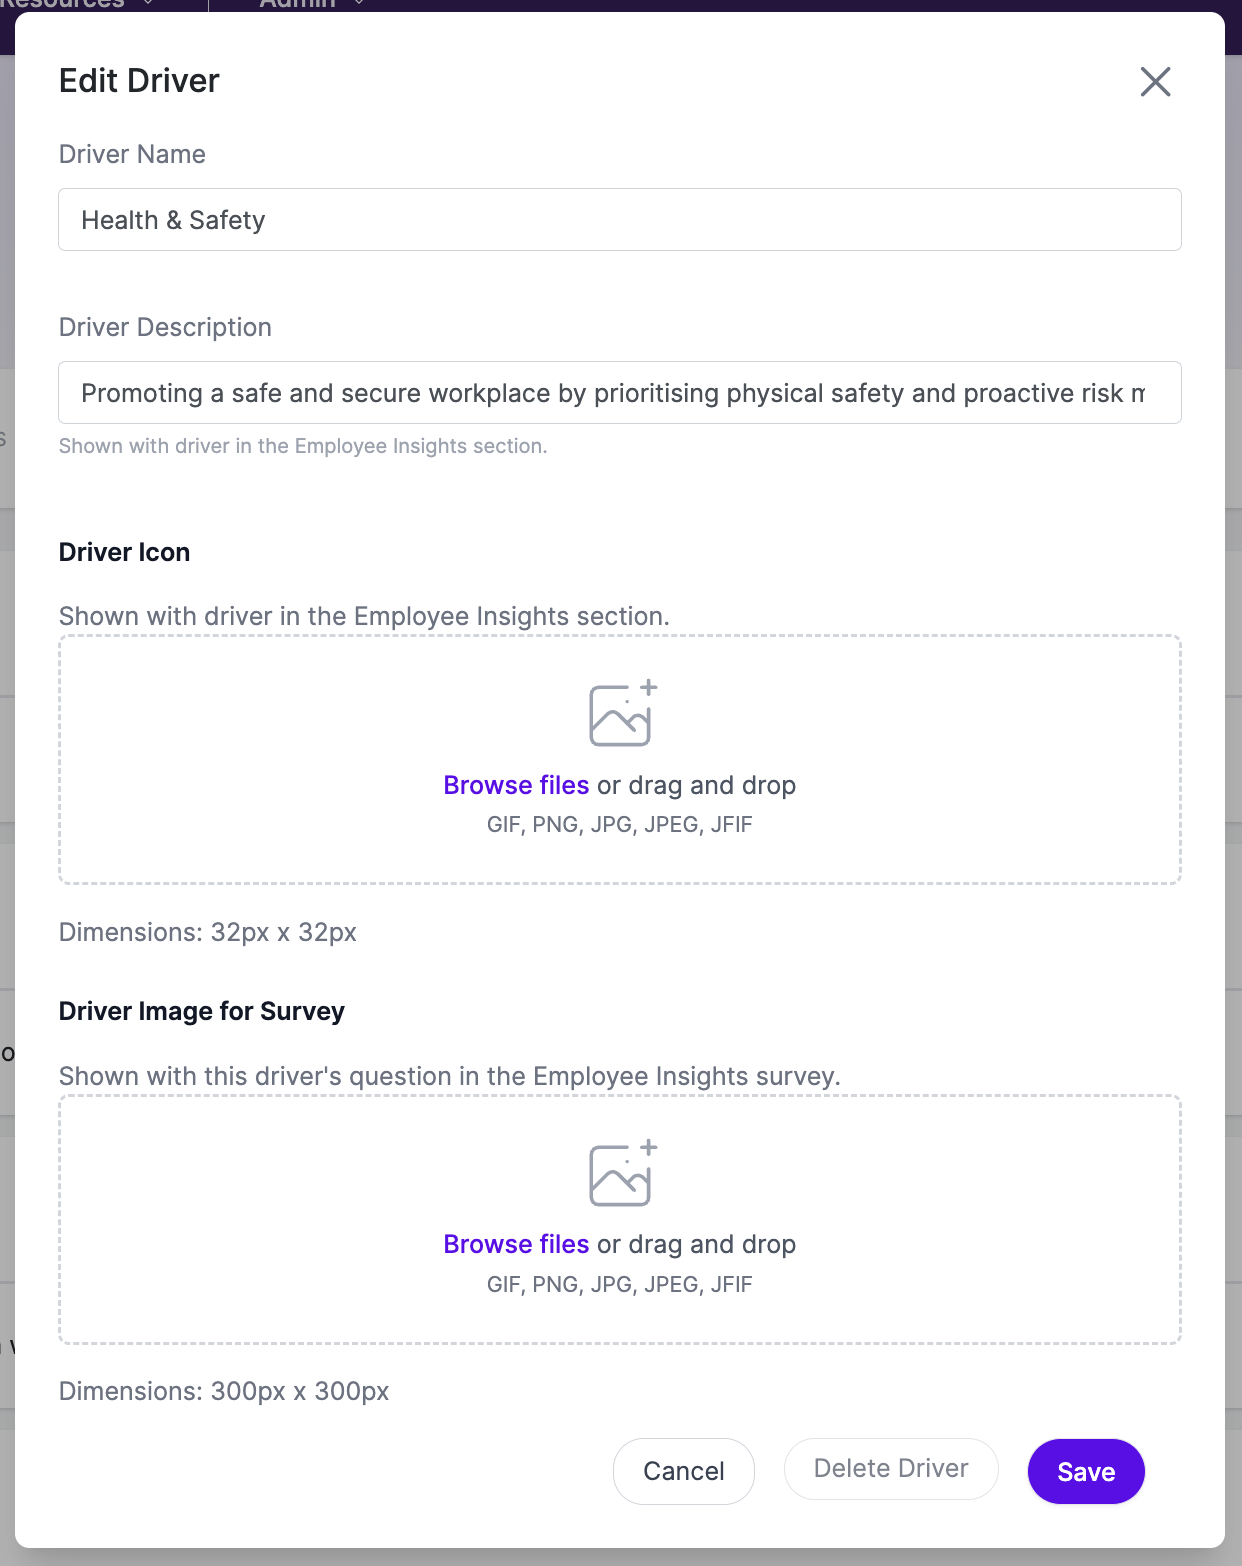Close the Edit Driver dialog with the X
The image size is (1242, 1566).
(x=1155, y=82)
